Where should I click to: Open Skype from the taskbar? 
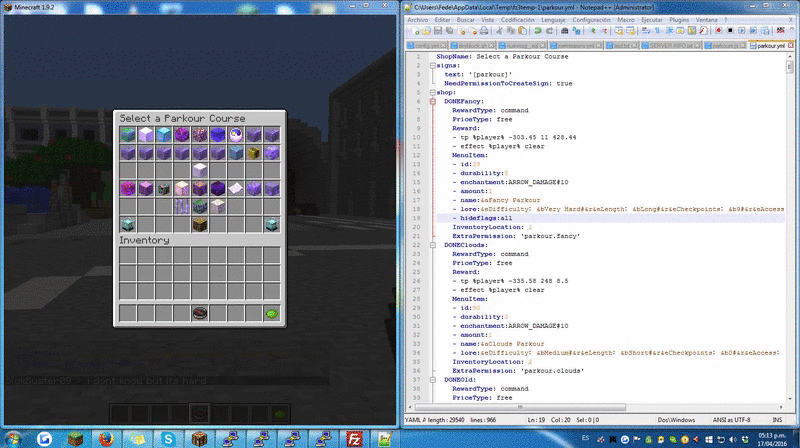pyautogui.click(x=168, y=438)
